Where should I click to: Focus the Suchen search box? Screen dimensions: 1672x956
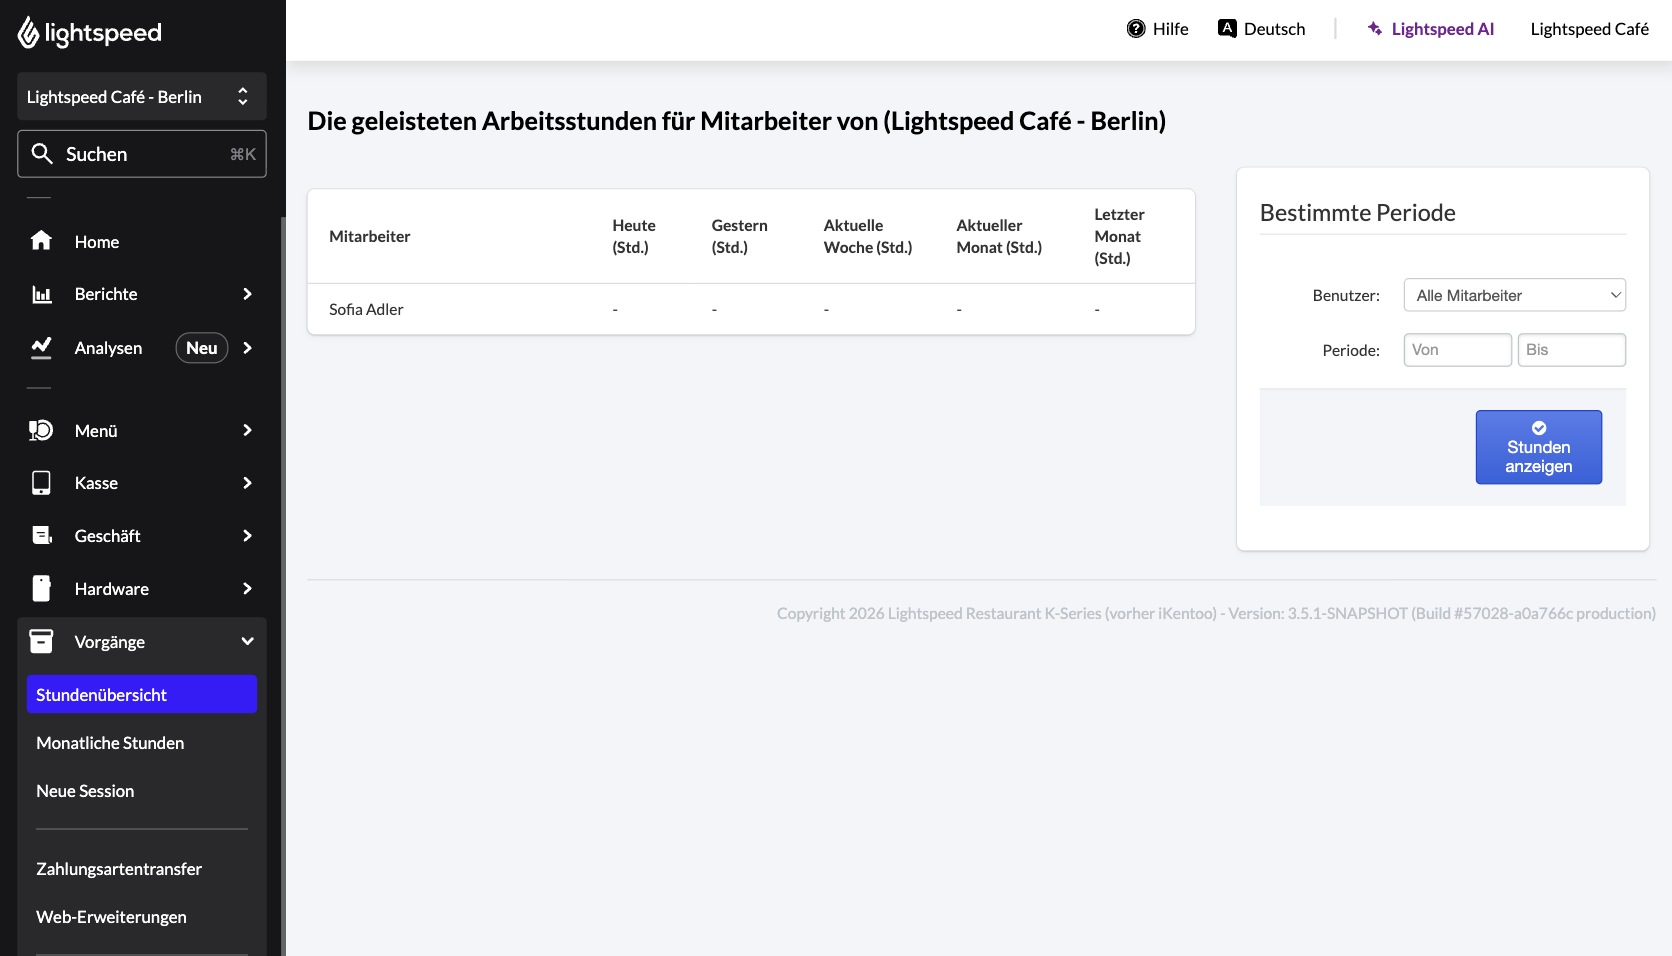(142, 154)
